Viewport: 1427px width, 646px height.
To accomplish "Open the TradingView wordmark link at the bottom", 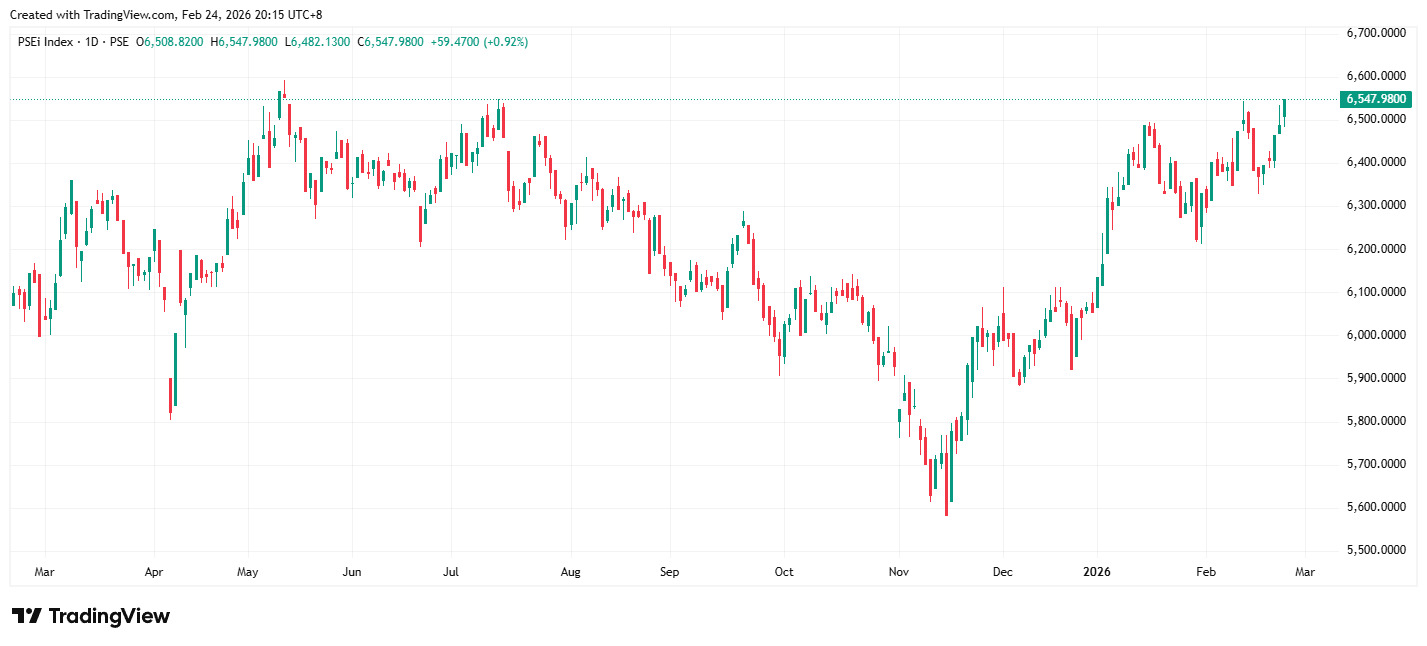I will pyautogui.click(x=109, y=616).
